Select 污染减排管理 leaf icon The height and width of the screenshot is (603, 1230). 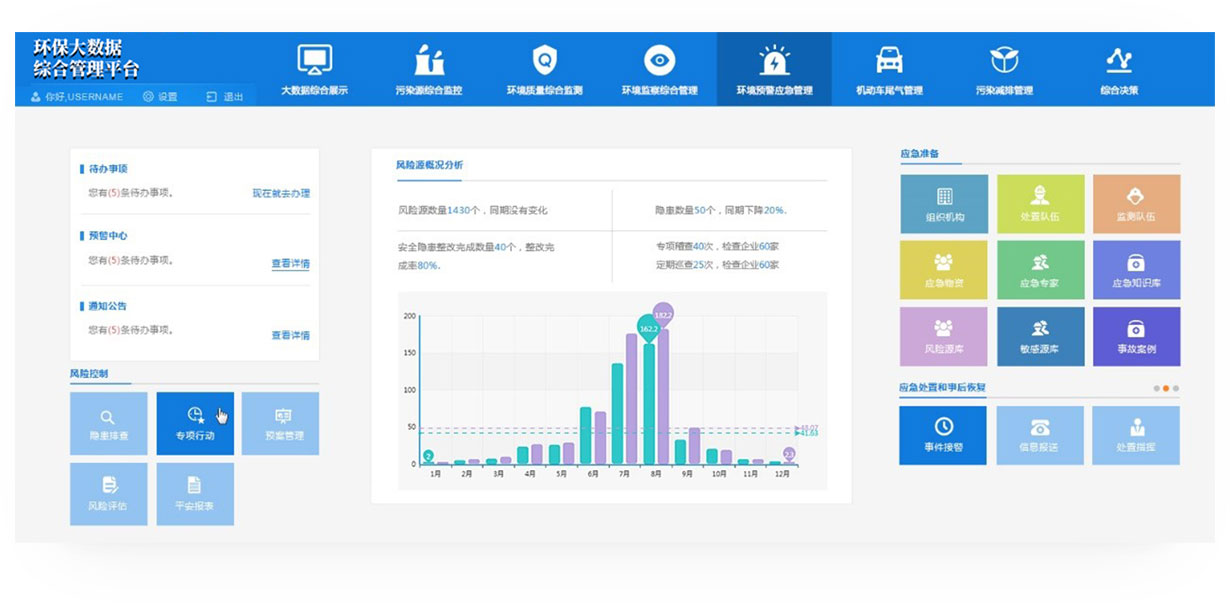click(1004, 60)
